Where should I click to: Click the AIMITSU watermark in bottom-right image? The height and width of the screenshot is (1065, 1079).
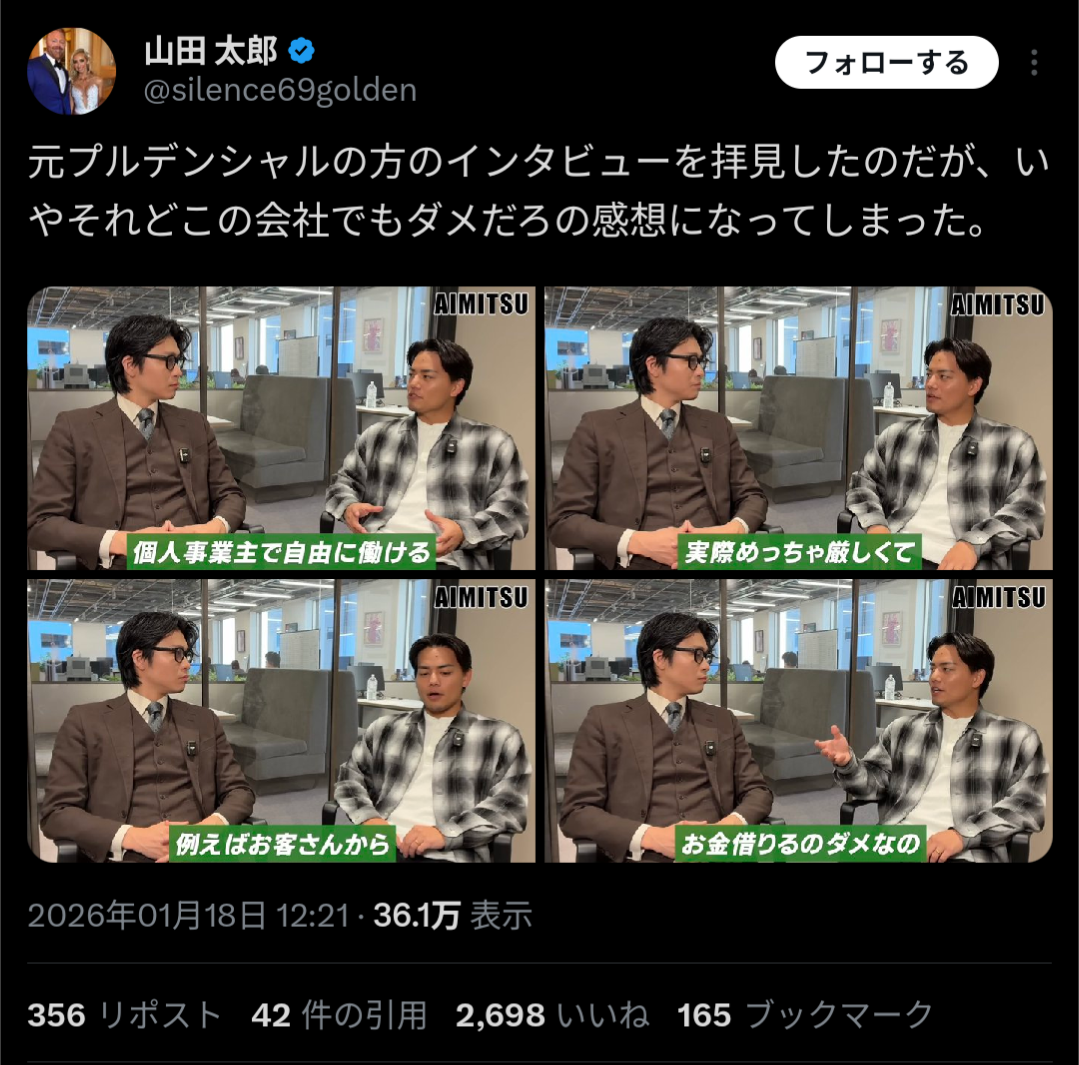point(998,596)
